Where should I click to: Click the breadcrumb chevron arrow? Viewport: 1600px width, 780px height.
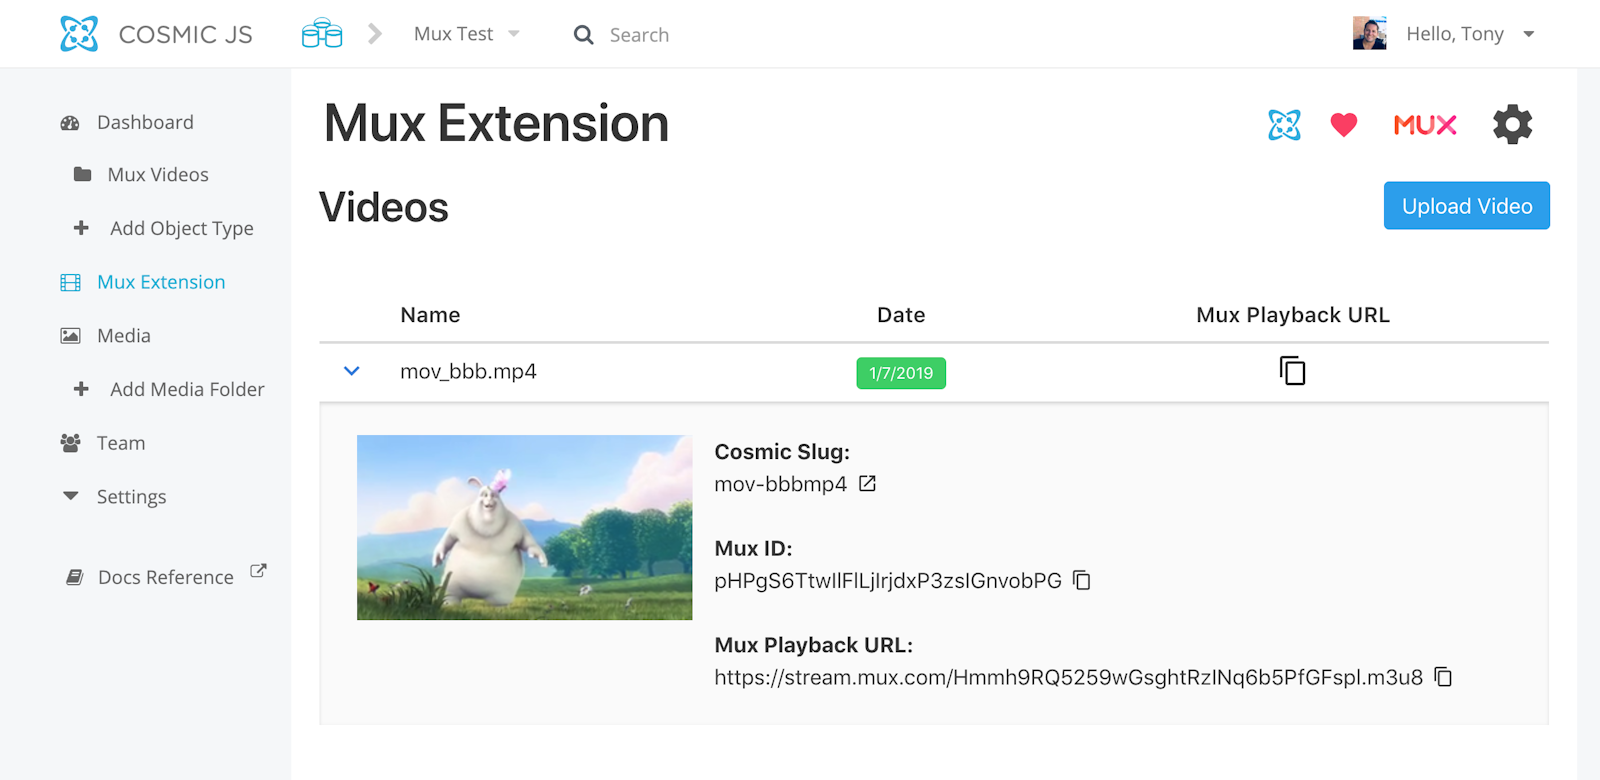pos(375,34)
